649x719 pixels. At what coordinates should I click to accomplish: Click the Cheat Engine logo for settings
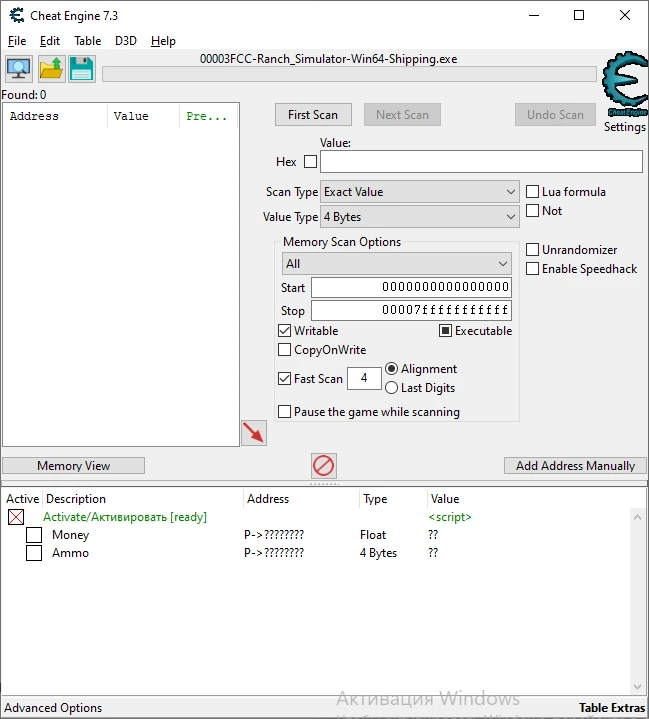tap(625, 84)
